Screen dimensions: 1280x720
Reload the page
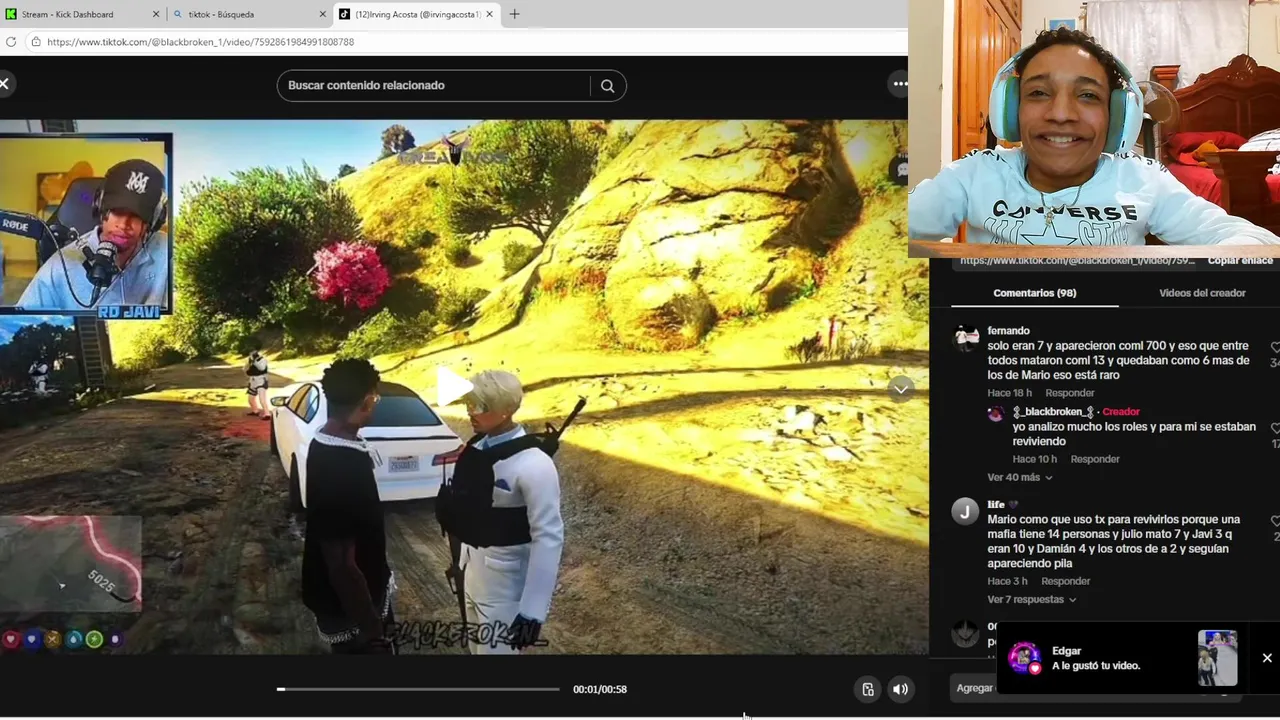11,42
